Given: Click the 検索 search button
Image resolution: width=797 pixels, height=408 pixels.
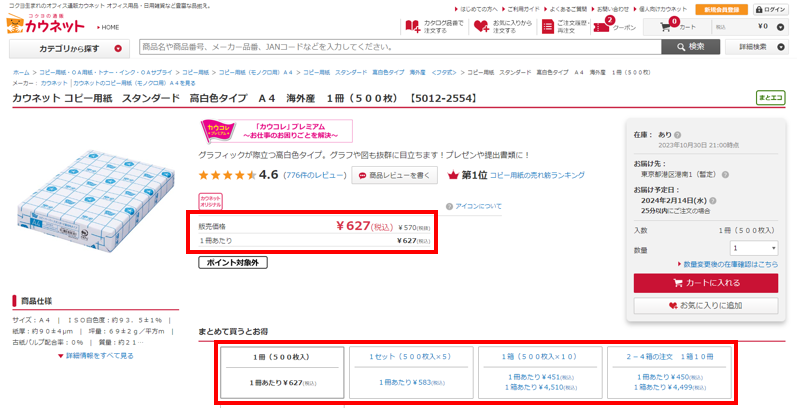Looking at the screenshot, I should pos(690,47).
